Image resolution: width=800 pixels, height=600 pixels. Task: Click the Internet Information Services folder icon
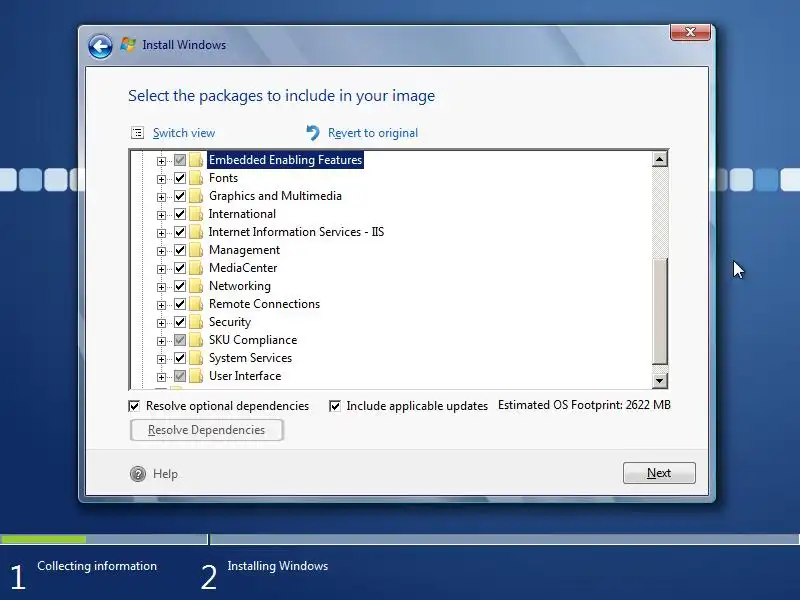tap(196, 232)
